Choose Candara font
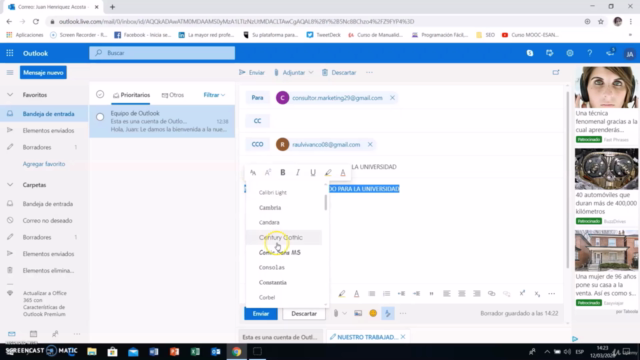This screenshot has width=640, height=360. tap(284, 222)
